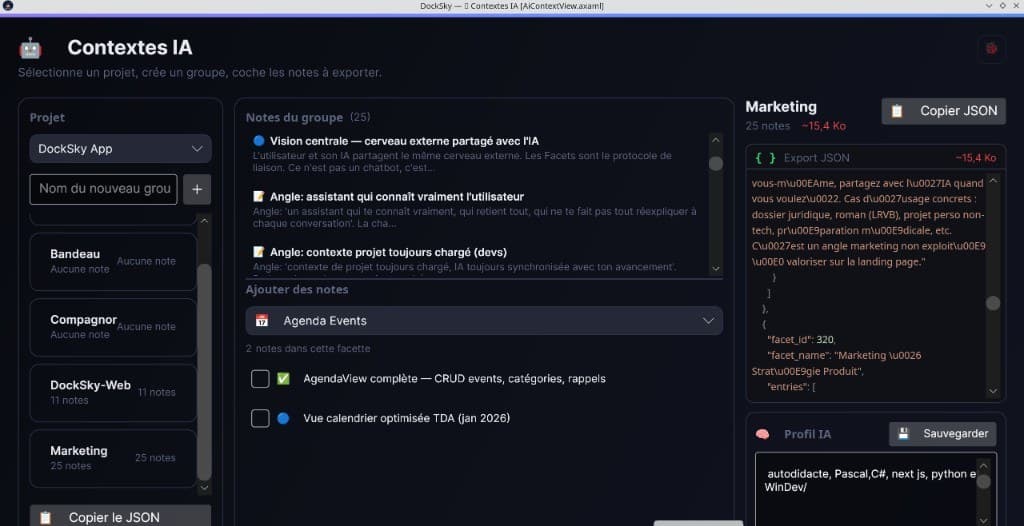
Task: Click the green check icon of AgendaView note
Action: coord(283,378)
